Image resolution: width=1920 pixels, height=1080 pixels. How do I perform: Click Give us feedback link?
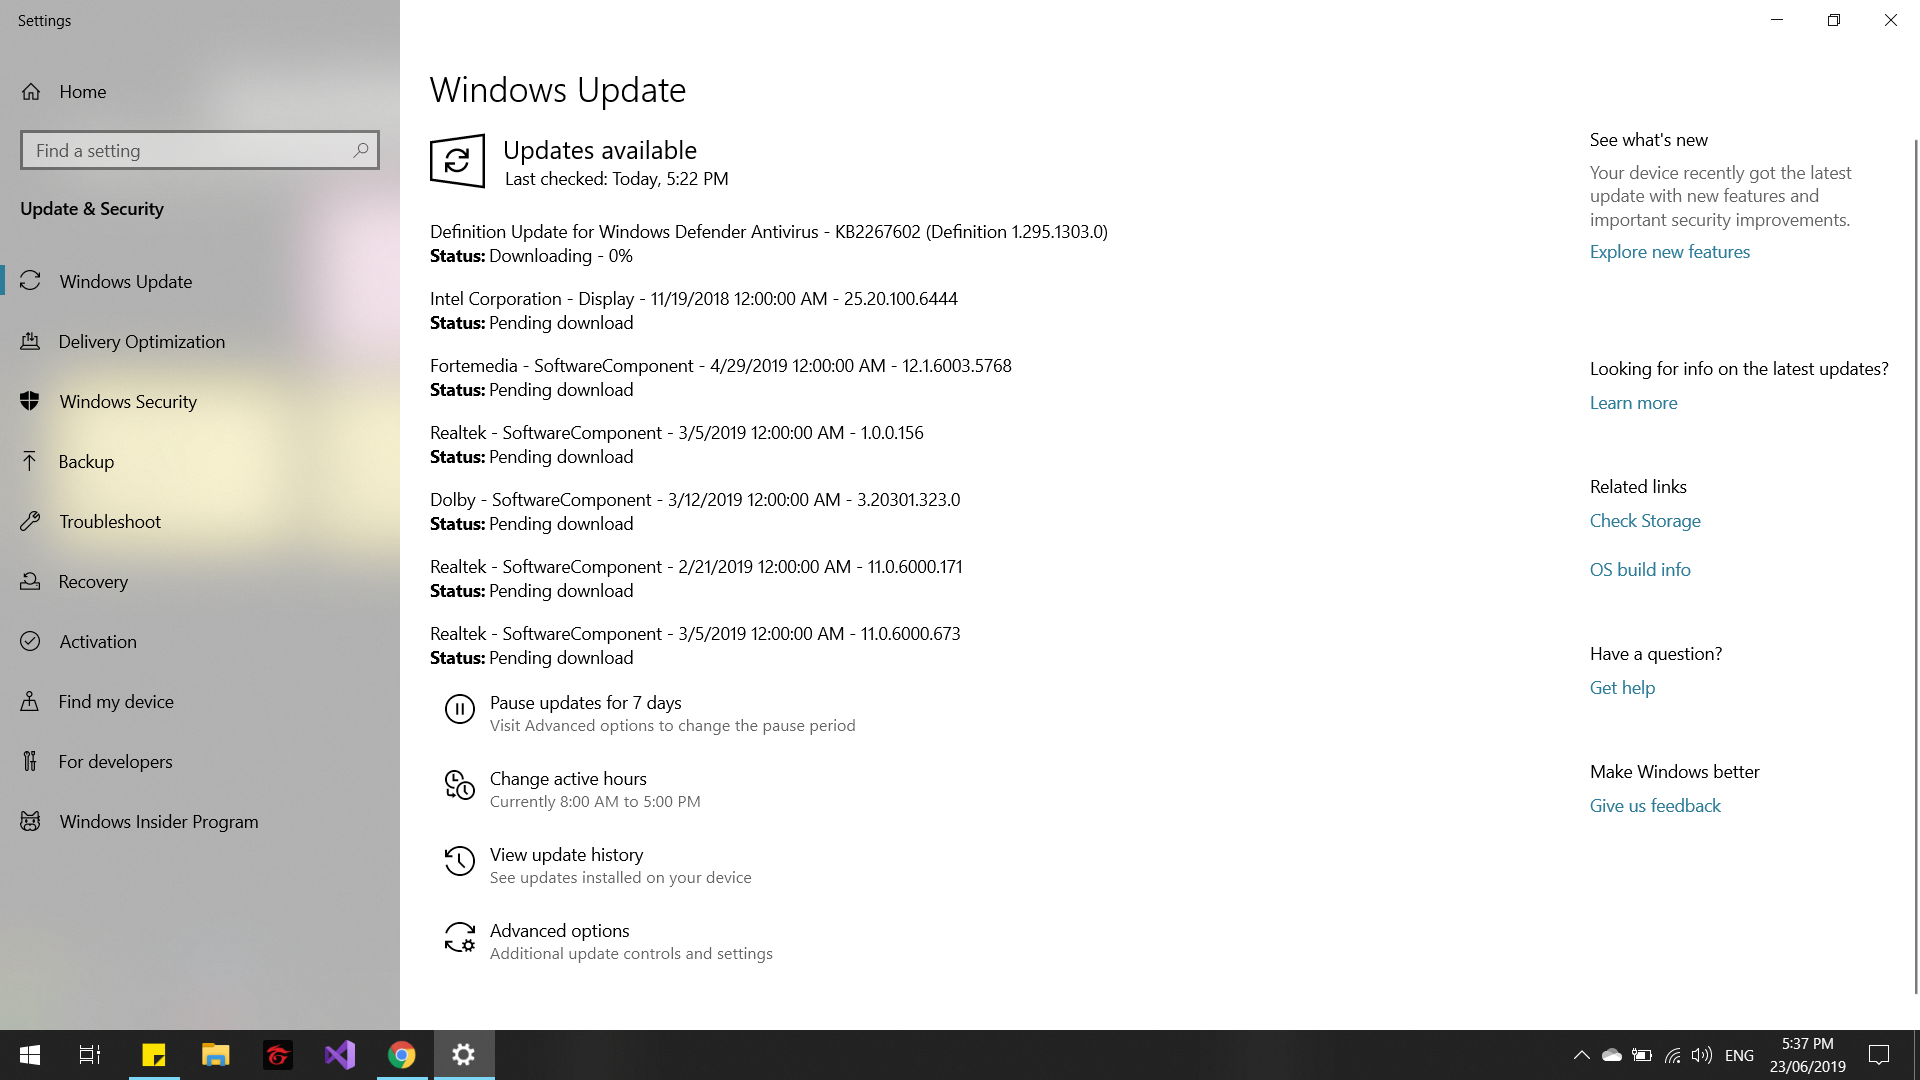tap(1655, 806)
